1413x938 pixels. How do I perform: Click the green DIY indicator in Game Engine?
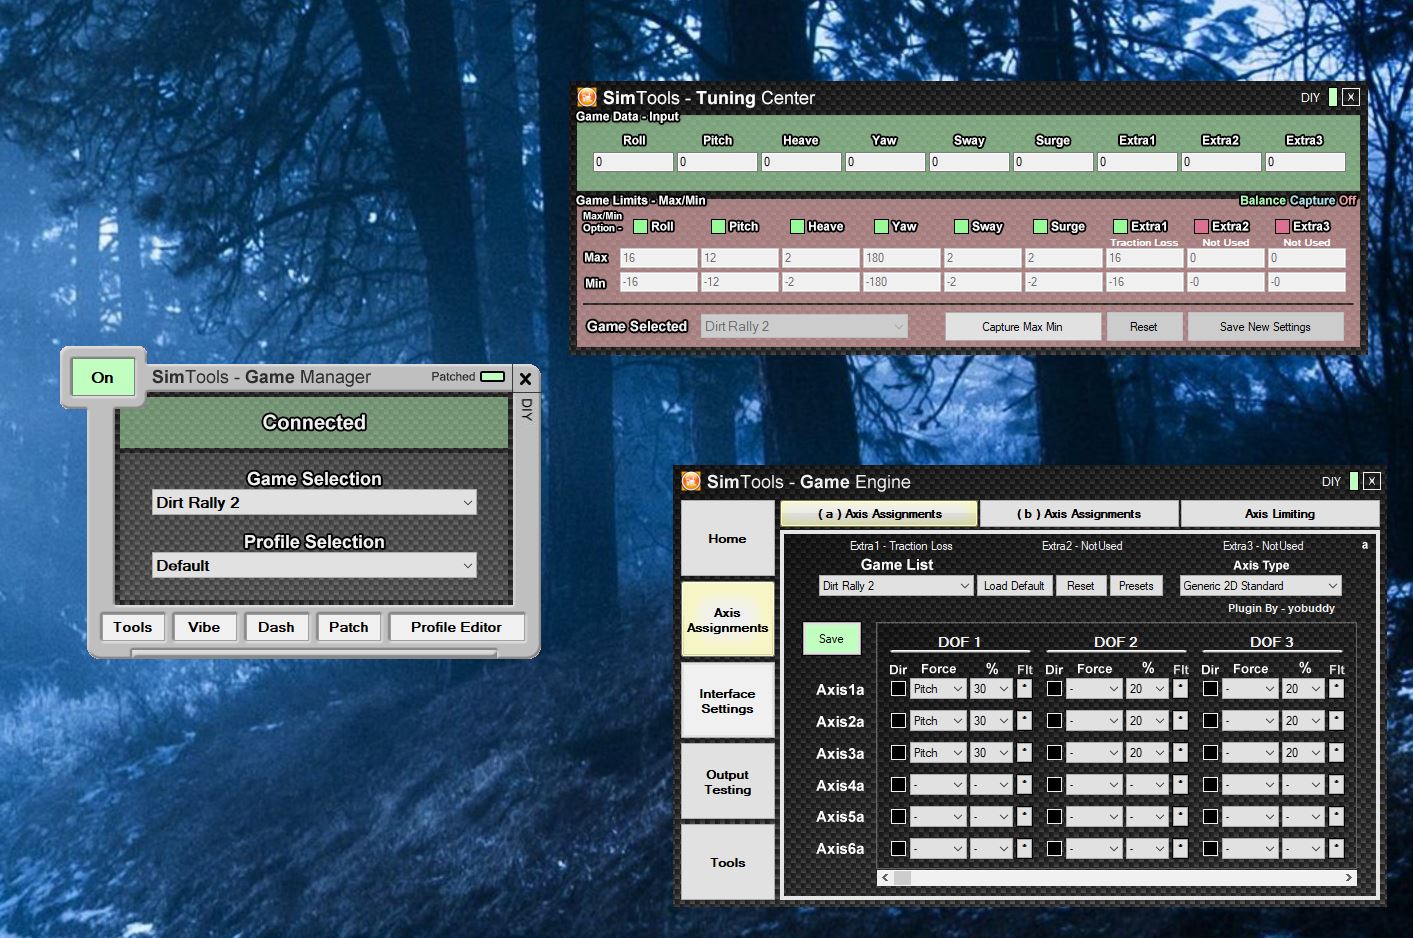1353,481
